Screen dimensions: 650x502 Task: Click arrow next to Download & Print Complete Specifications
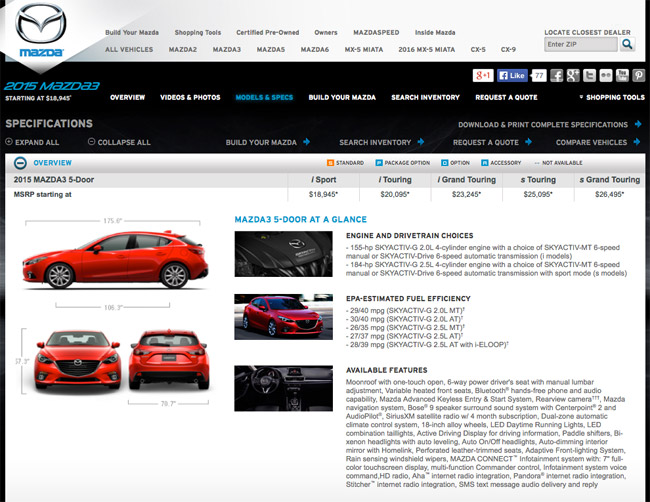[x=638, y=124]
